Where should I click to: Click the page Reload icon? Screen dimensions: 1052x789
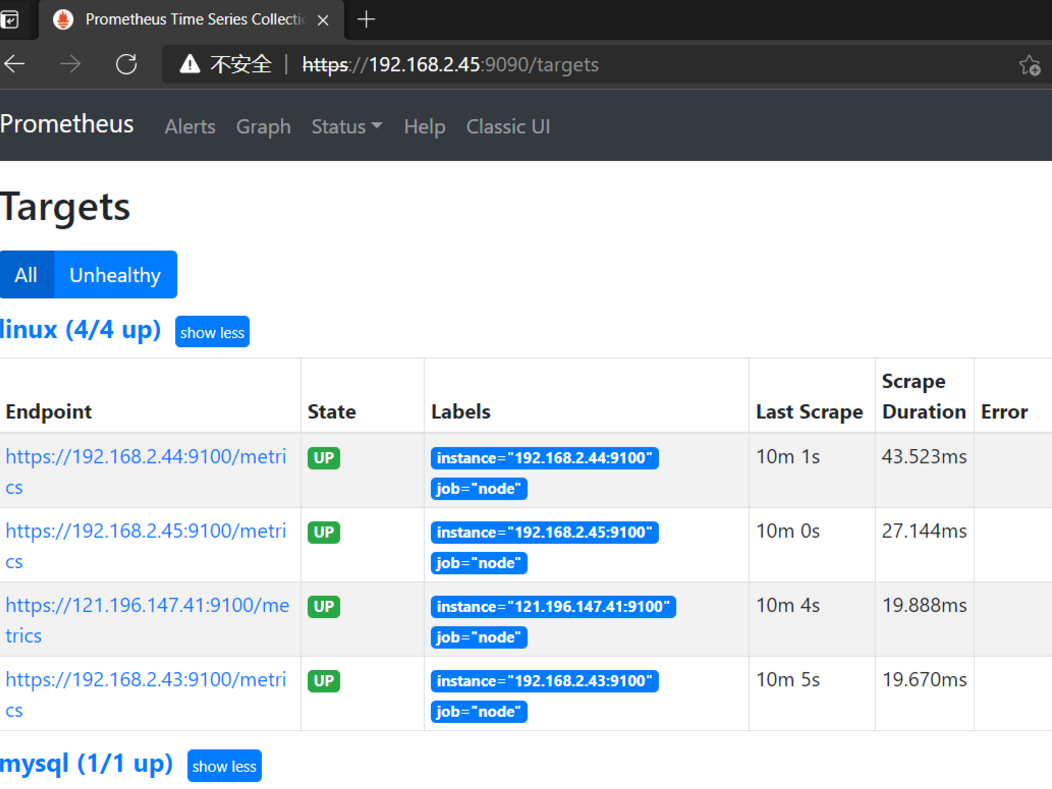(126, 63)
